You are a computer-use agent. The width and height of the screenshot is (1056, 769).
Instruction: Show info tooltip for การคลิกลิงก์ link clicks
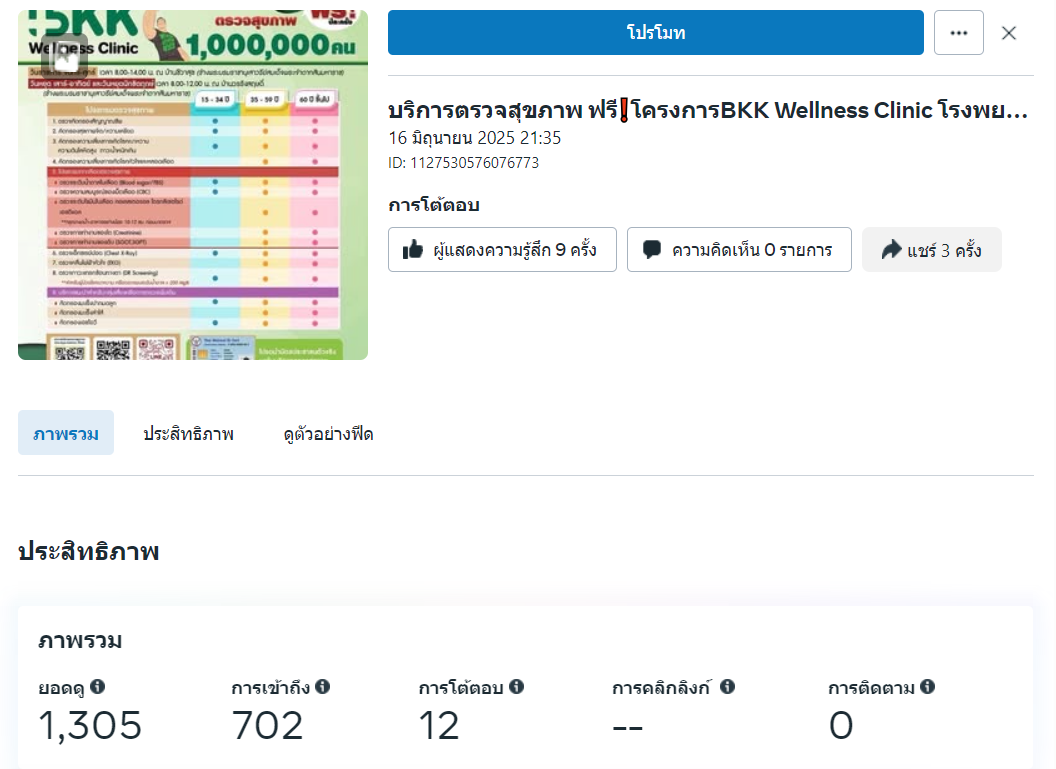pyautogui.click(x=727, y=686)
